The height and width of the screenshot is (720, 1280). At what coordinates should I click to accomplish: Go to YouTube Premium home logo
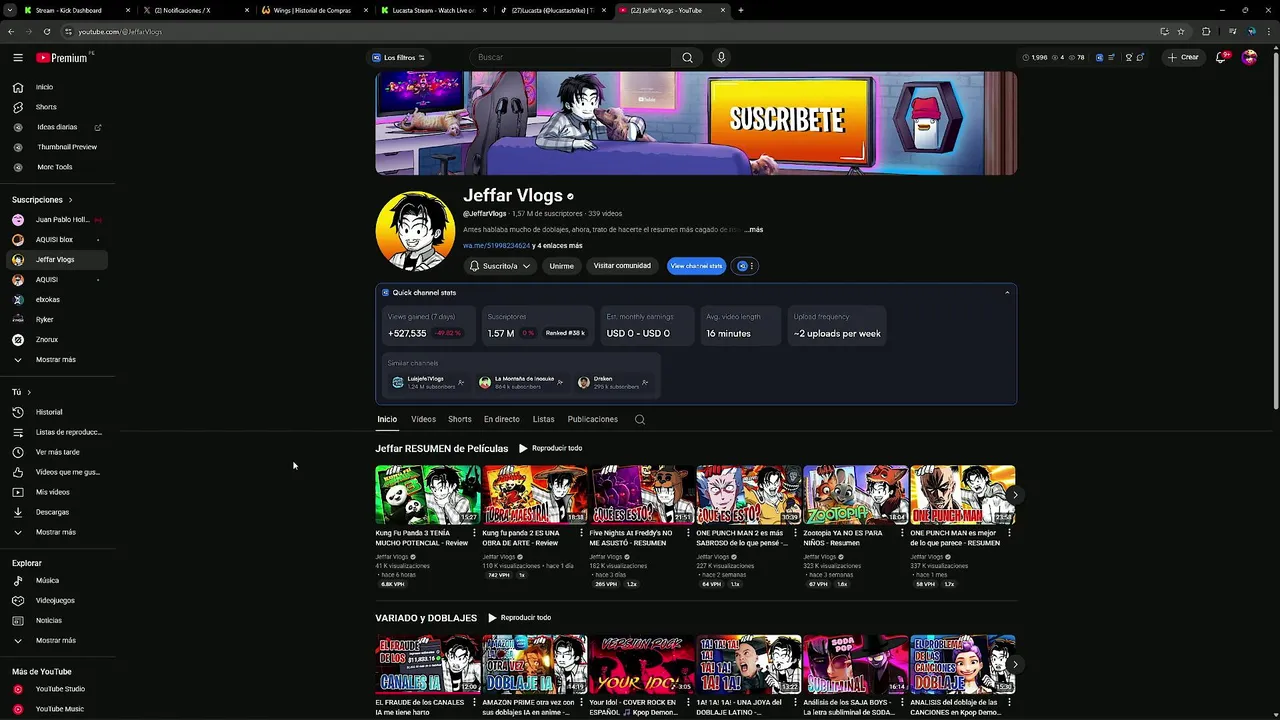[63, 58]
